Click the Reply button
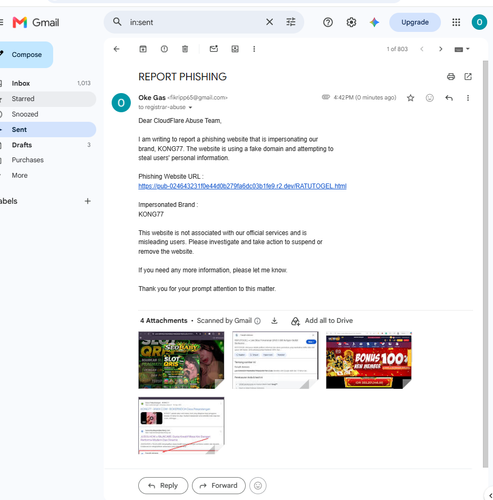Screen dimensions: 493x500 163,486
